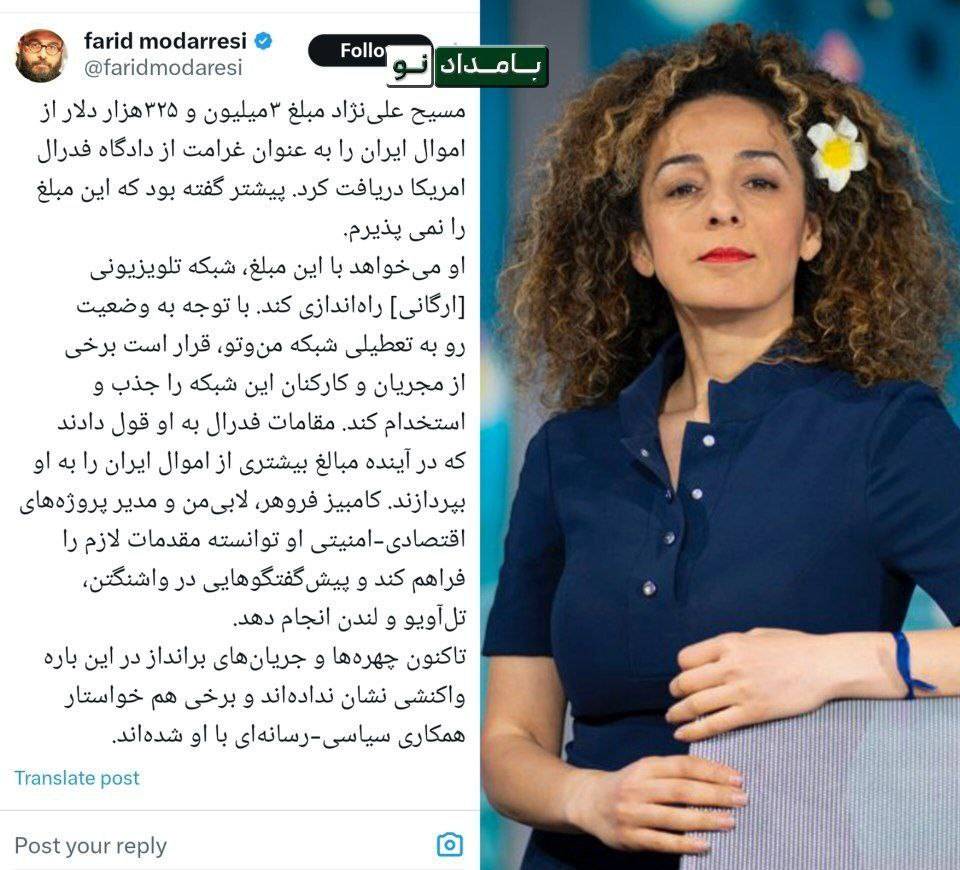Screen dimensions: 960x870
Task: Click the white نو part of the logo
Action: point(410,66)
